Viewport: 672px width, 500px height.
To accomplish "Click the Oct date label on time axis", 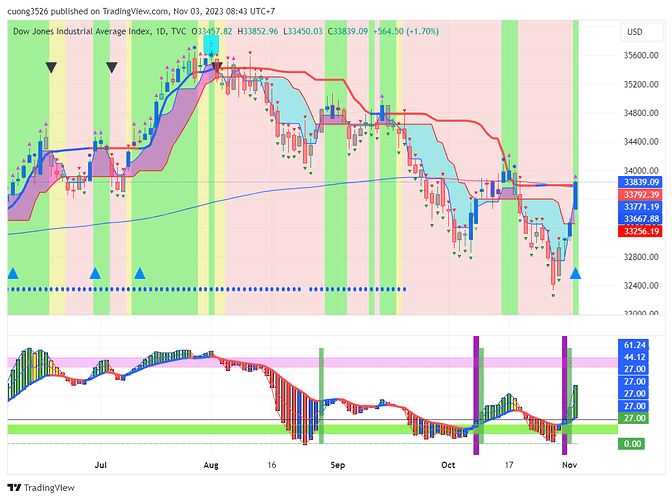I will click(x=448, y=465).
